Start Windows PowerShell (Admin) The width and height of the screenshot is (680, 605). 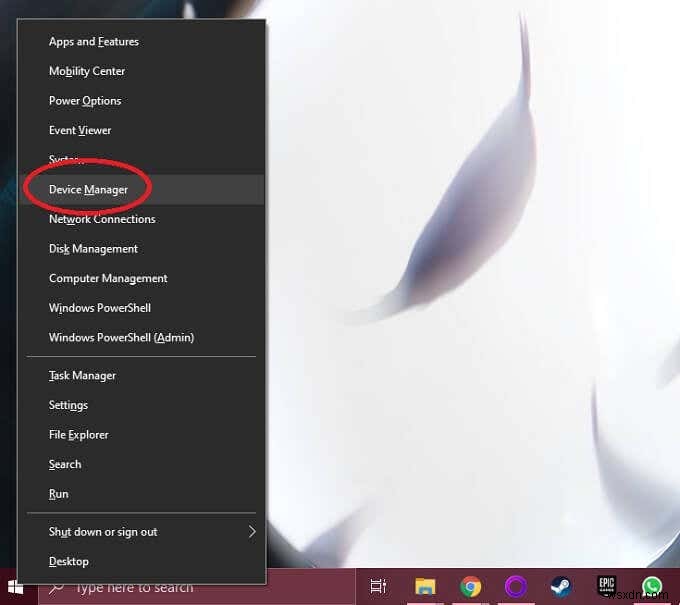point(141,337)
